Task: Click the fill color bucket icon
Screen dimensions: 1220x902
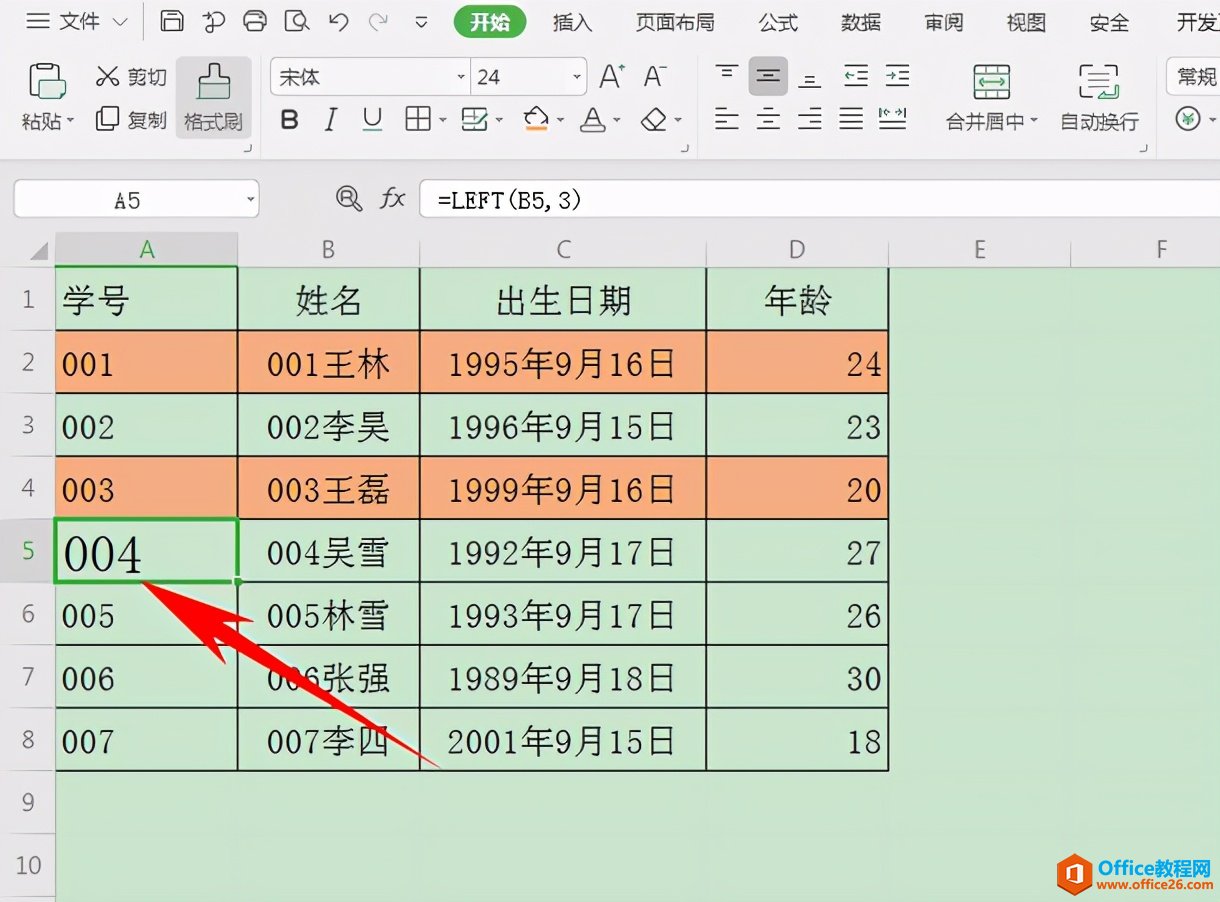Action: 537,120
